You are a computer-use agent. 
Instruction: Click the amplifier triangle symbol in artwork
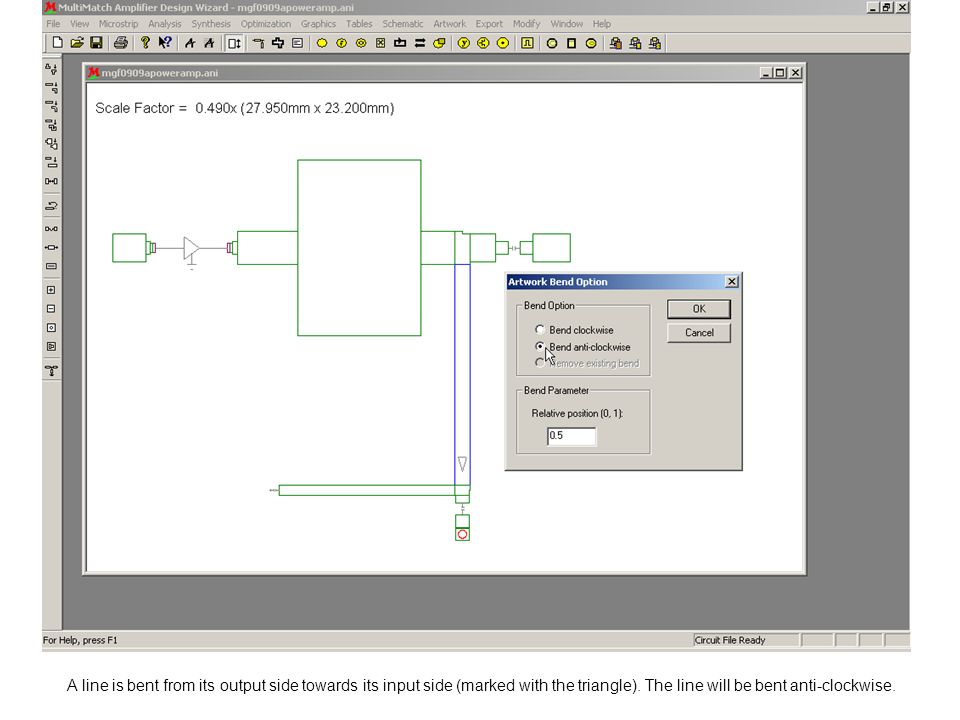[191, 249]
